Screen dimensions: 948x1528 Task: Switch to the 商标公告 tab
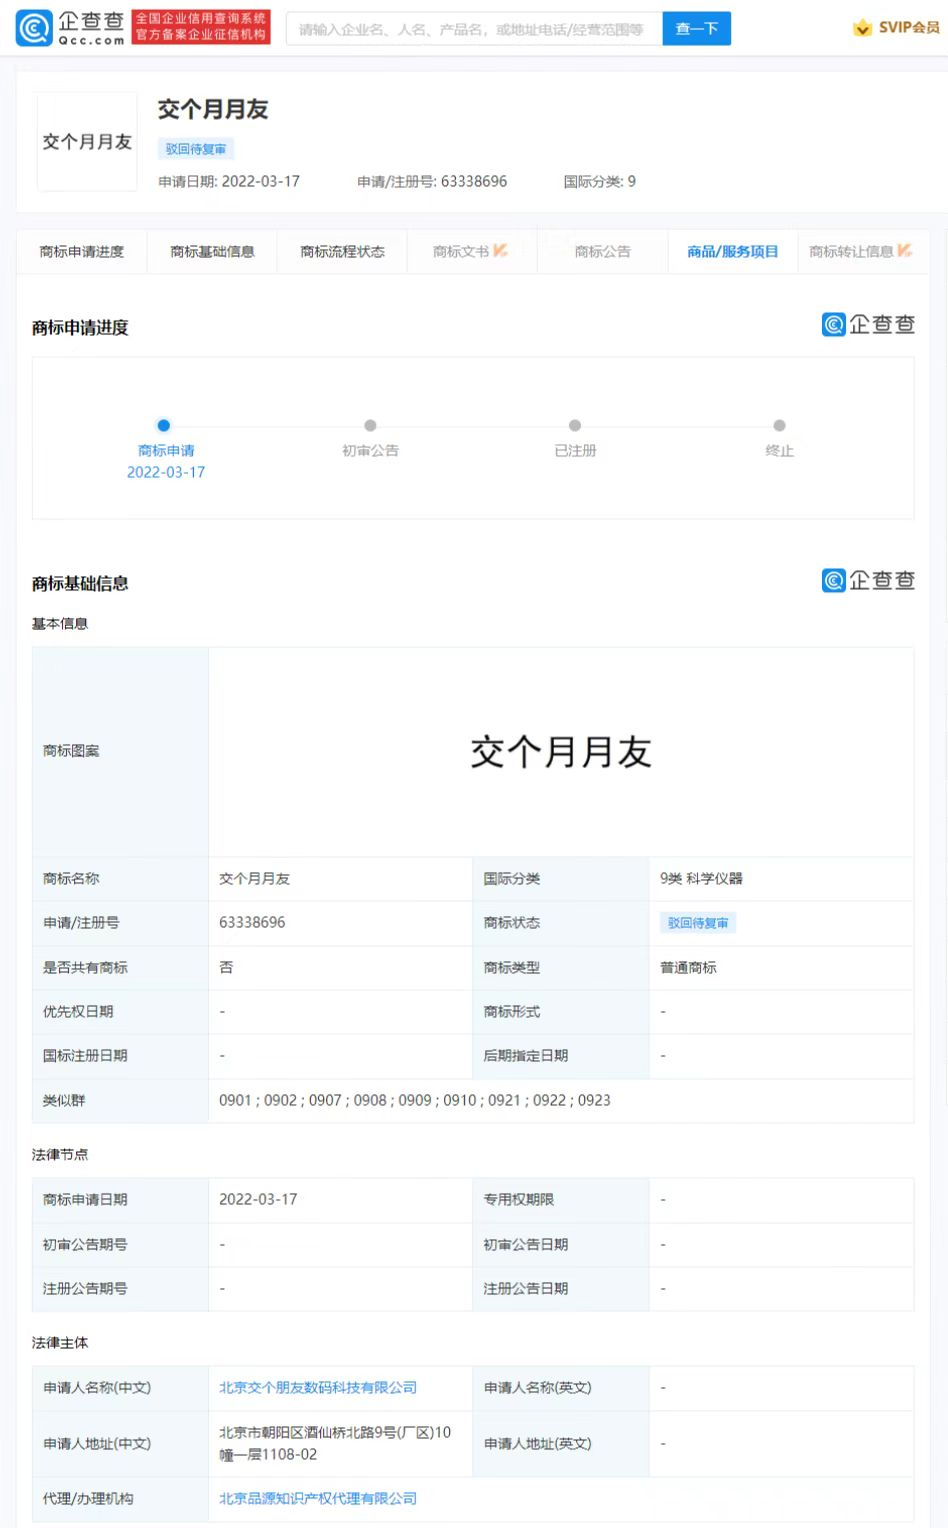tap(602, 252)
